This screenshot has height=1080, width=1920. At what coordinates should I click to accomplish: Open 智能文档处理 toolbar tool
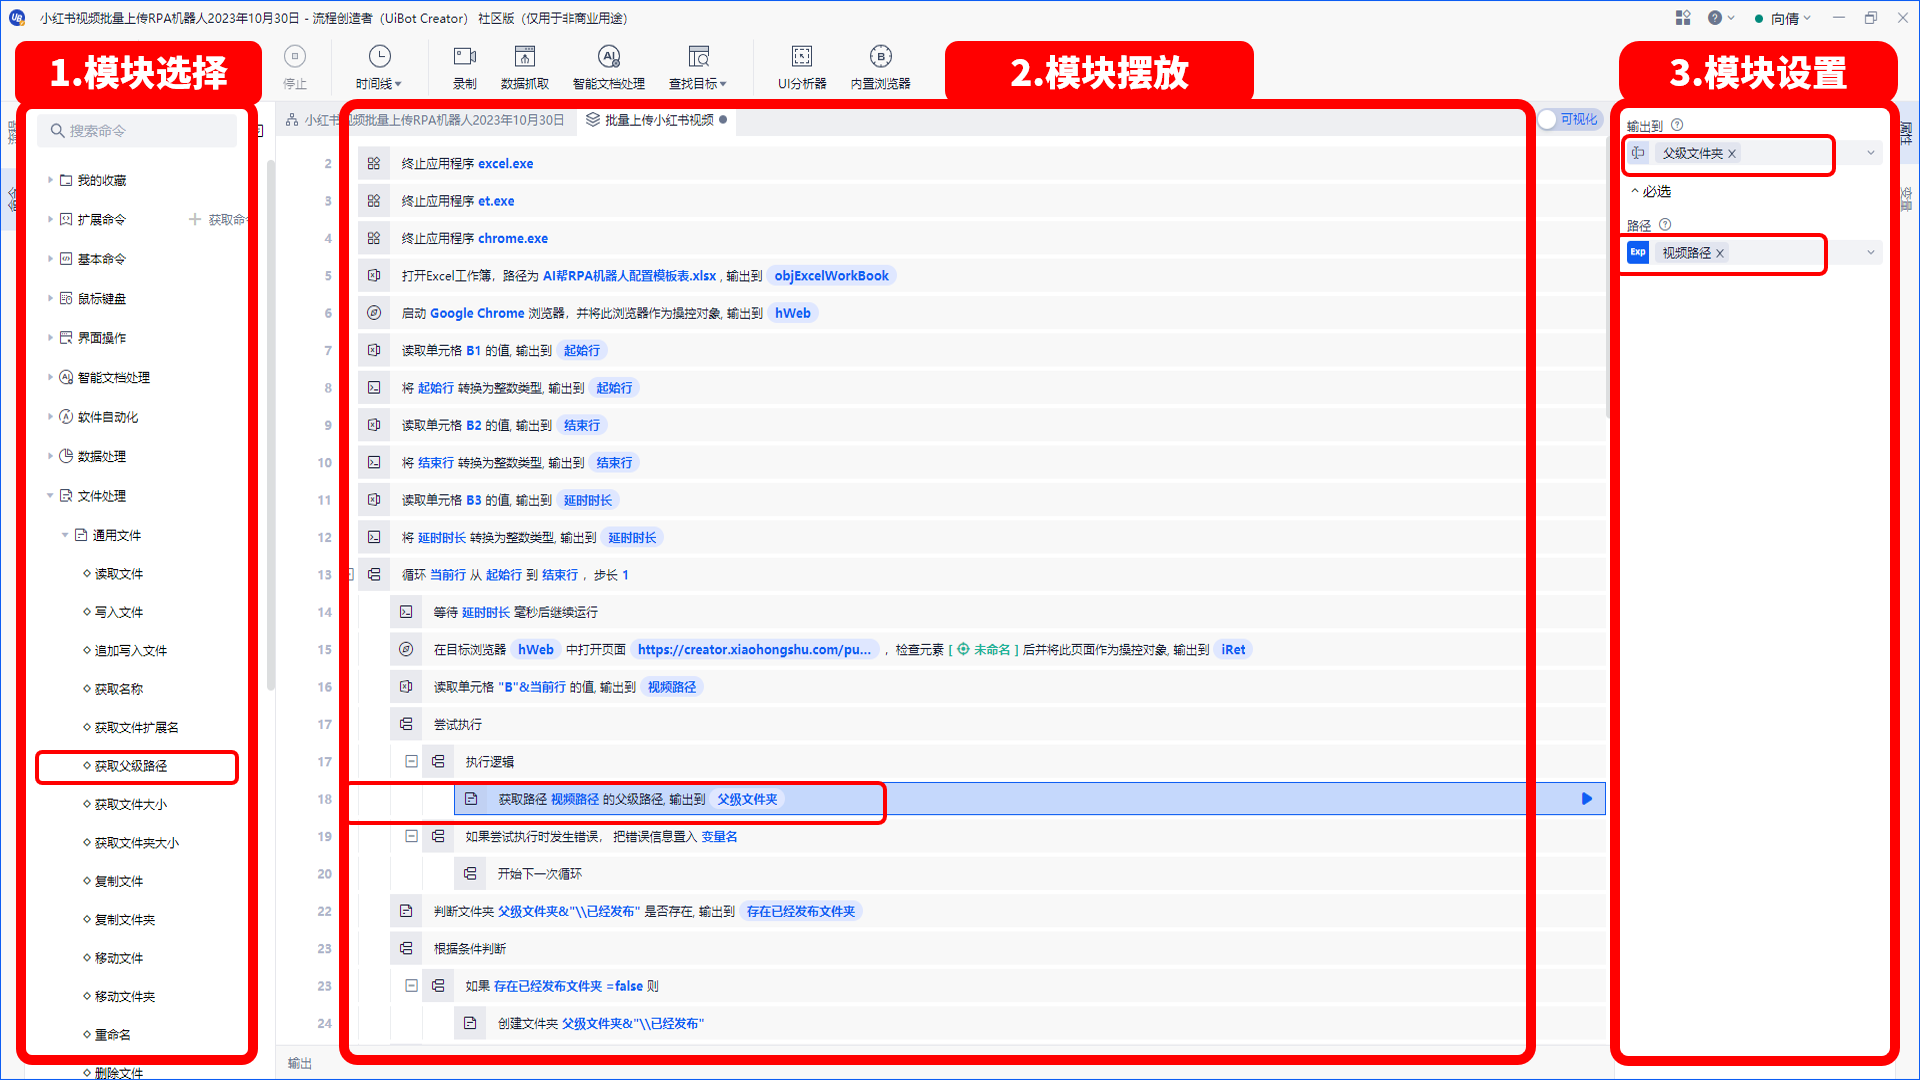click(x=609, y=66)
